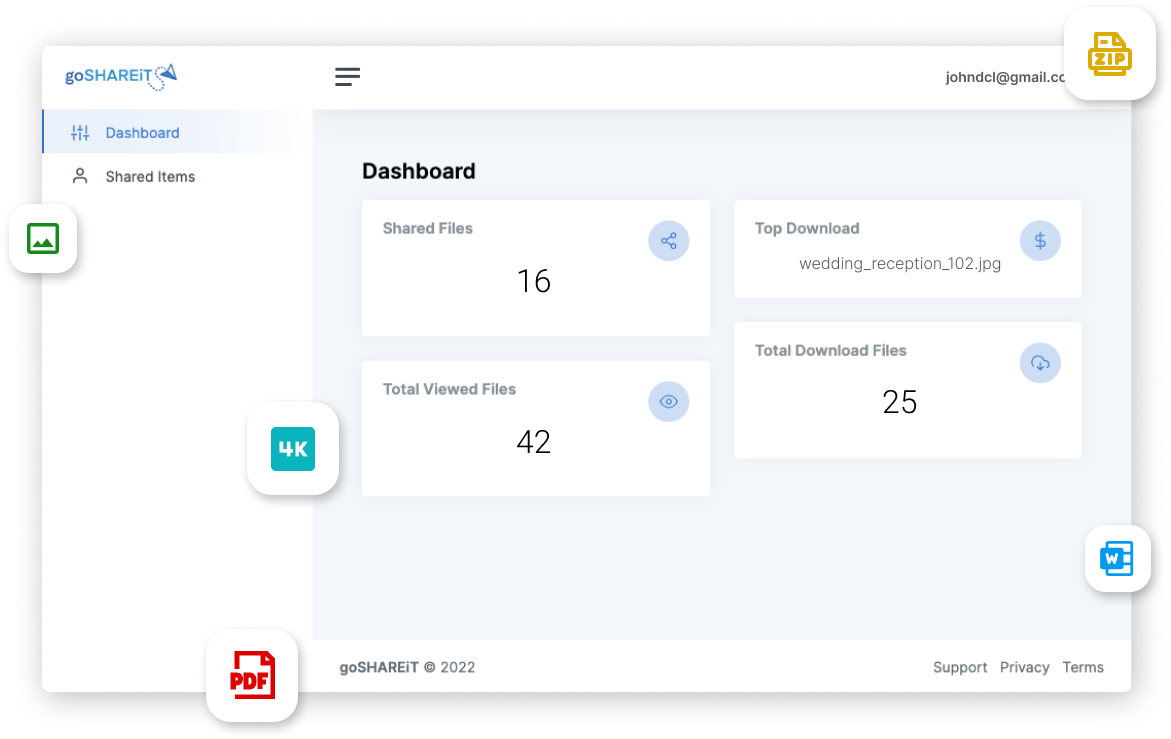This screenshot has width=1171, height=739.
Task: Click the dollar icon on Top Download card
Action: [x=1040, y=241]
